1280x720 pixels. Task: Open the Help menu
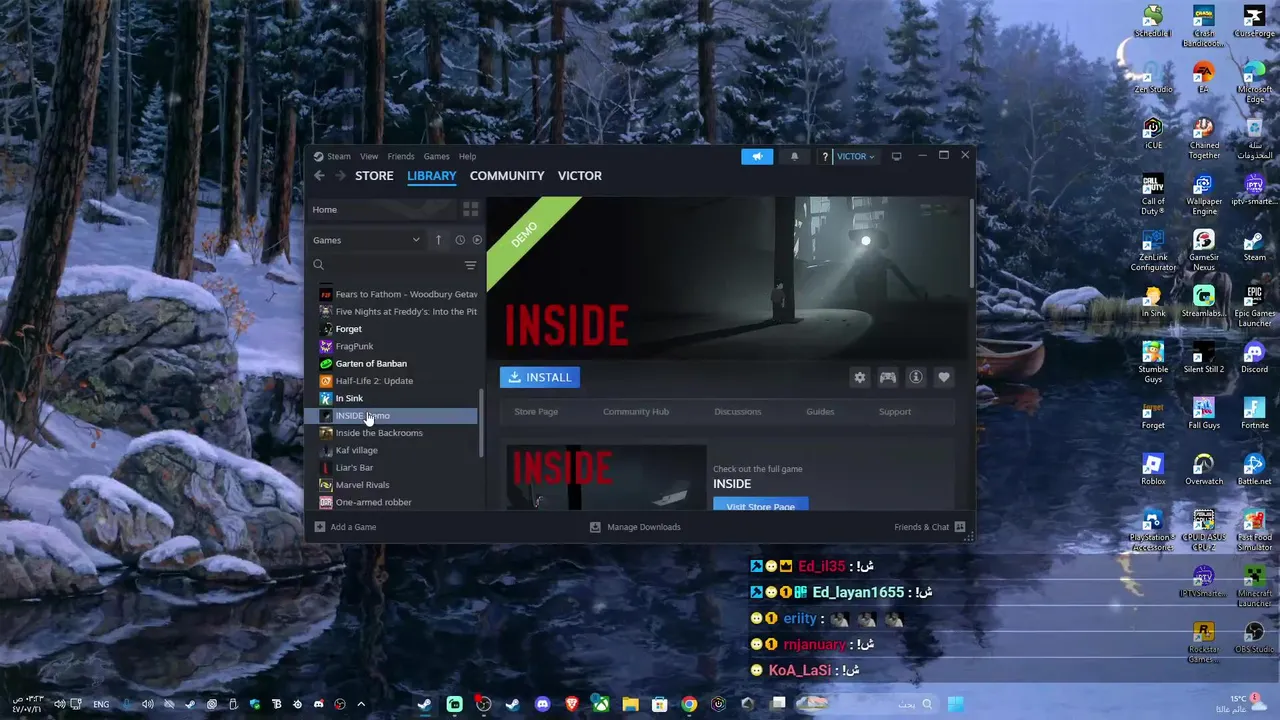(467, 156)
